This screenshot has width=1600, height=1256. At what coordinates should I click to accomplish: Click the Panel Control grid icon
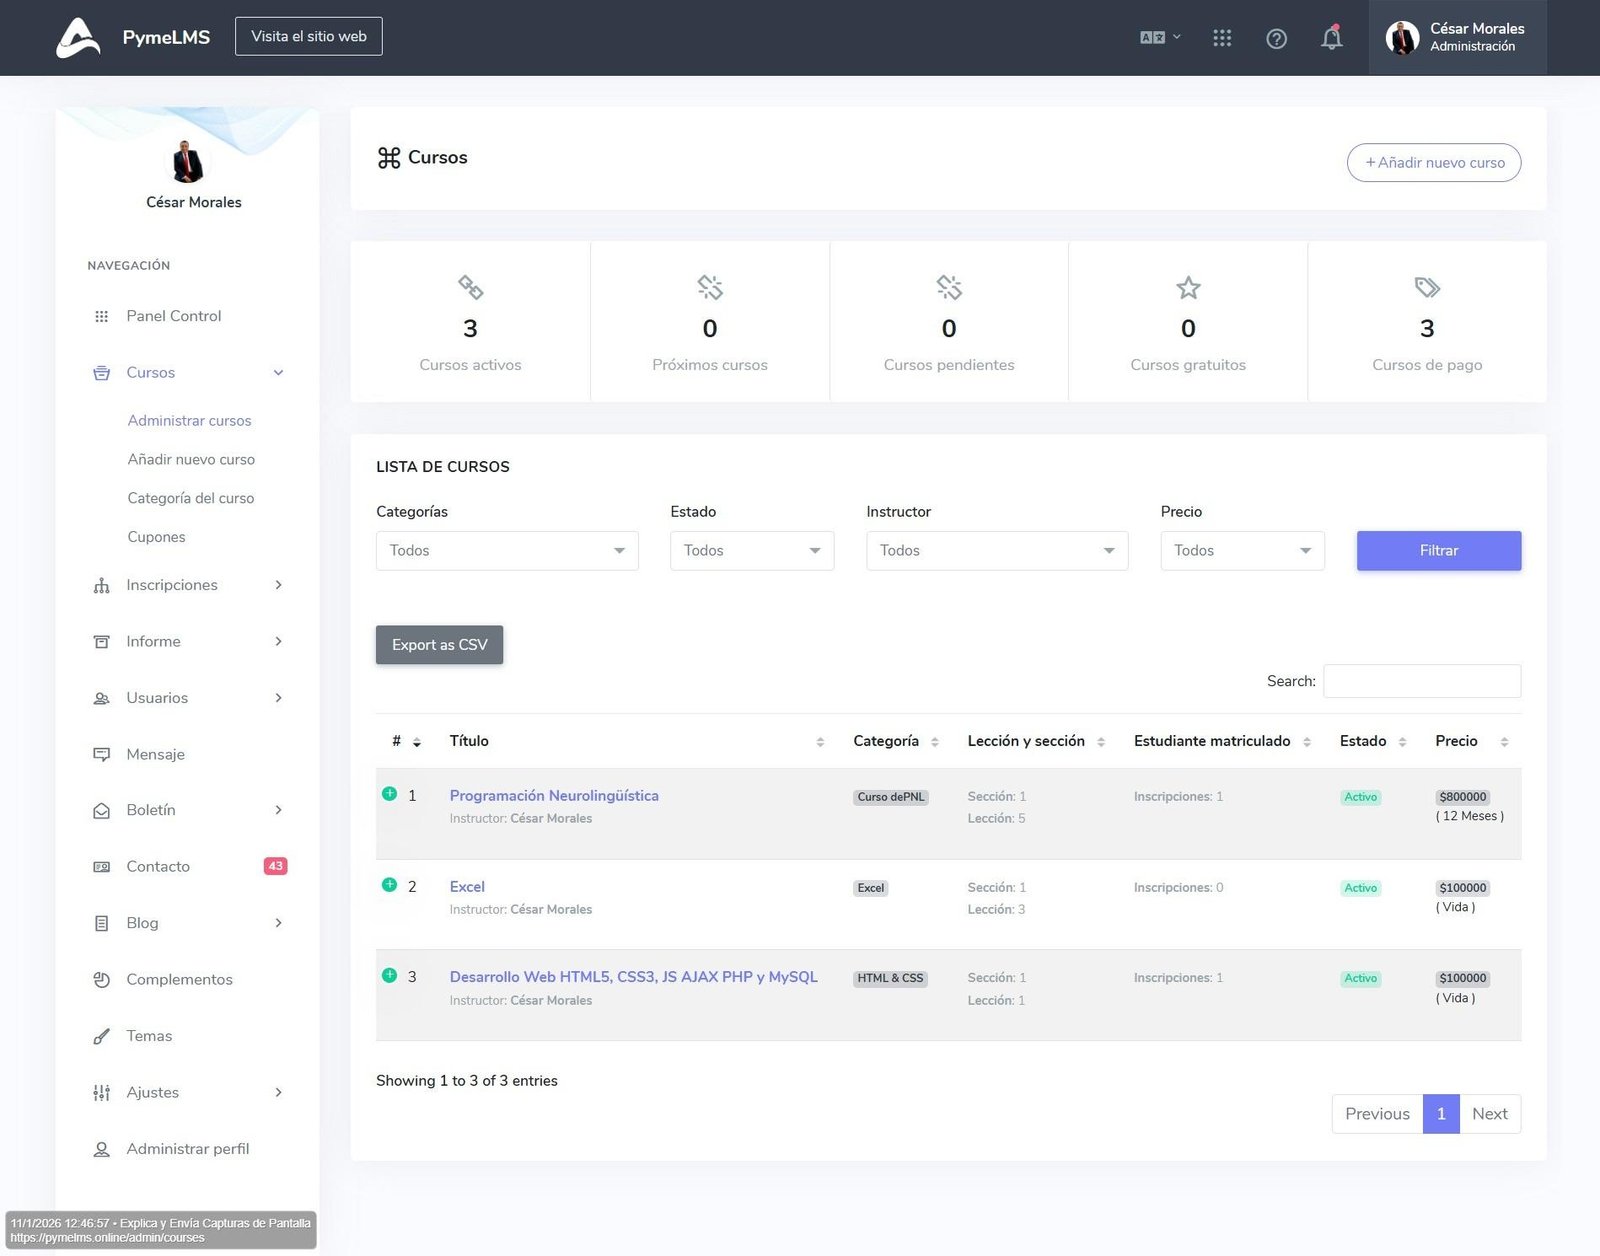(101, 316)
